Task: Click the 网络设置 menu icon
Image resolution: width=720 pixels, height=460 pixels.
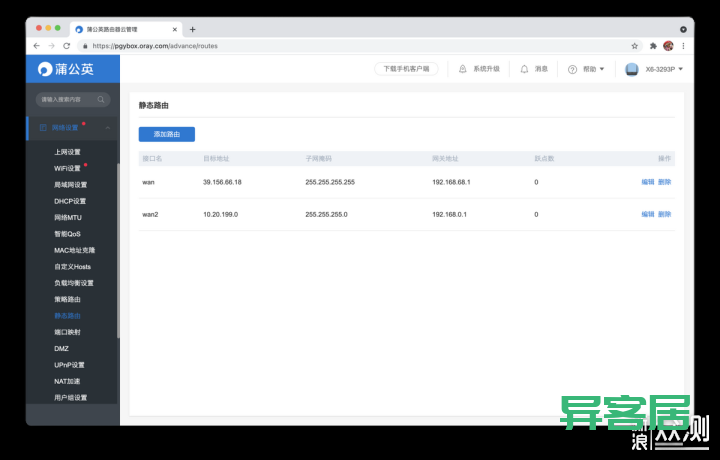Action: coord(43,128)
